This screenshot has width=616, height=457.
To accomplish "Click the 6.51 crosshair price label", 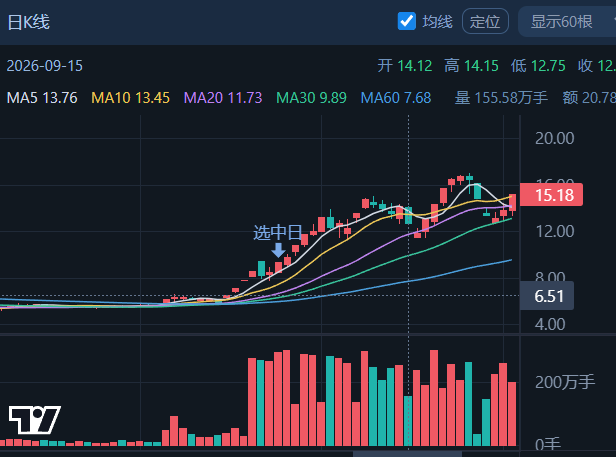I will (547, 296).
